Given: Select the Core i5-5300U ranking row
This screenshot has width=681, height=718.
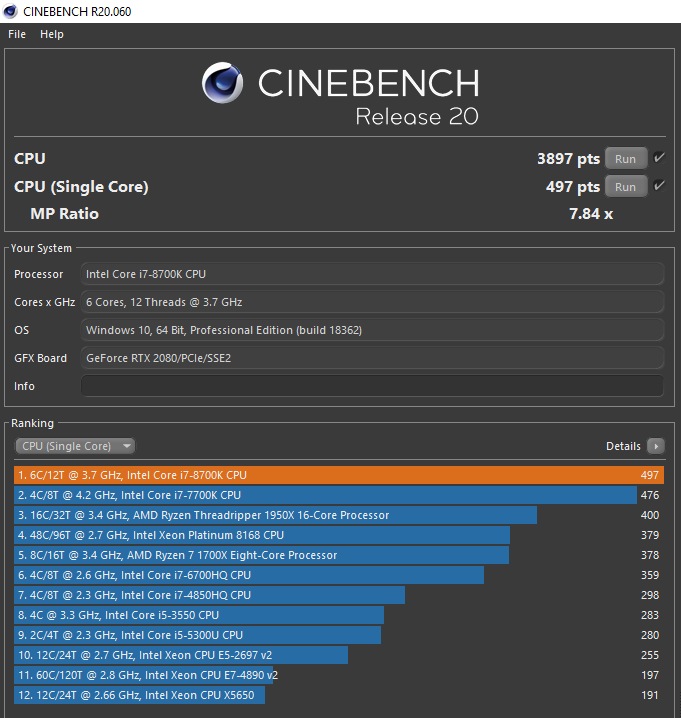Looking at the screenshot, I should pyautogui.click(x=339, y=635).
